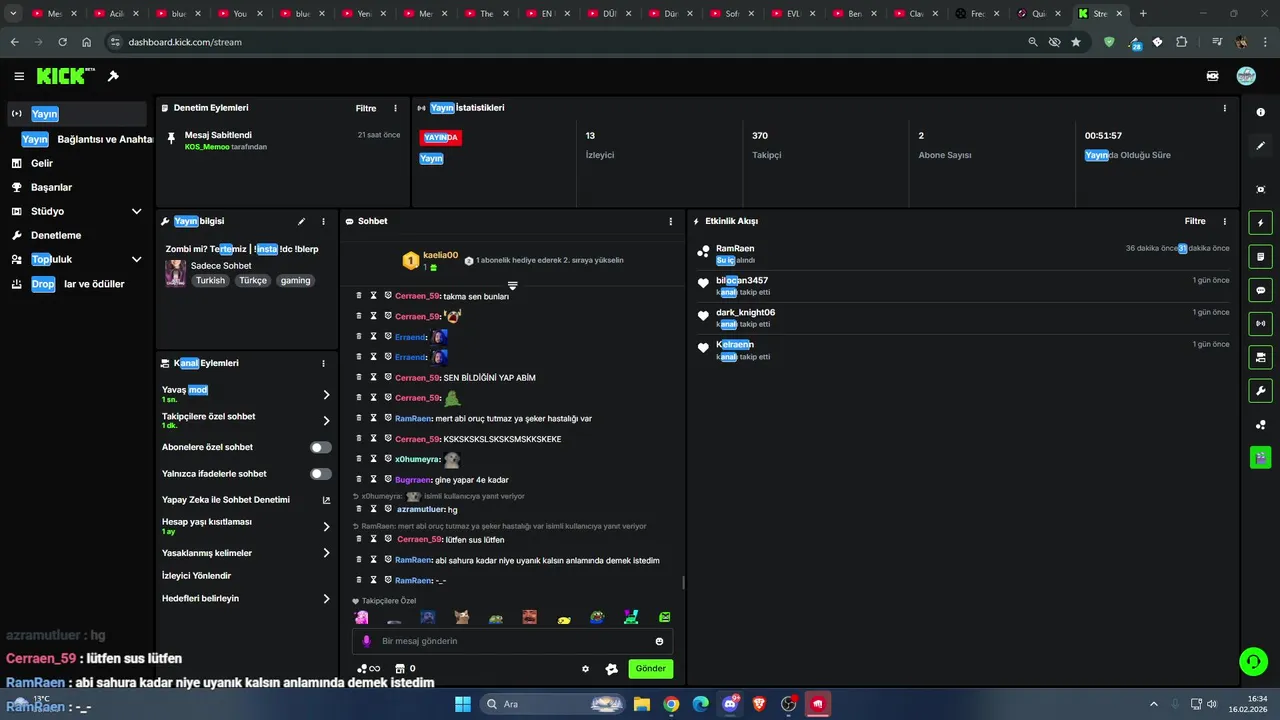Toggle the wrench widget icon in right sidebar
Viewport: 1280px width, 720px height.
click(x=1260, y=391)
